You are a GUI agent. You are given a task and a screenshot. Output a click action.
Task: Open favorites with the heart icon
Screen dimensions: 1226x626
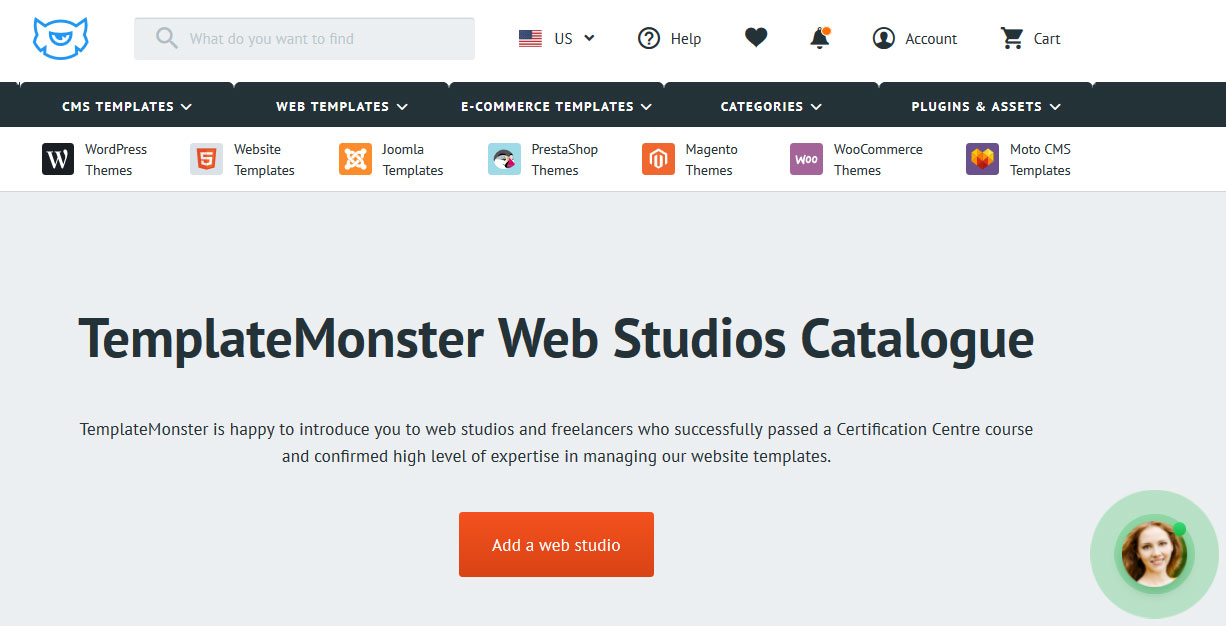[756, 38]
